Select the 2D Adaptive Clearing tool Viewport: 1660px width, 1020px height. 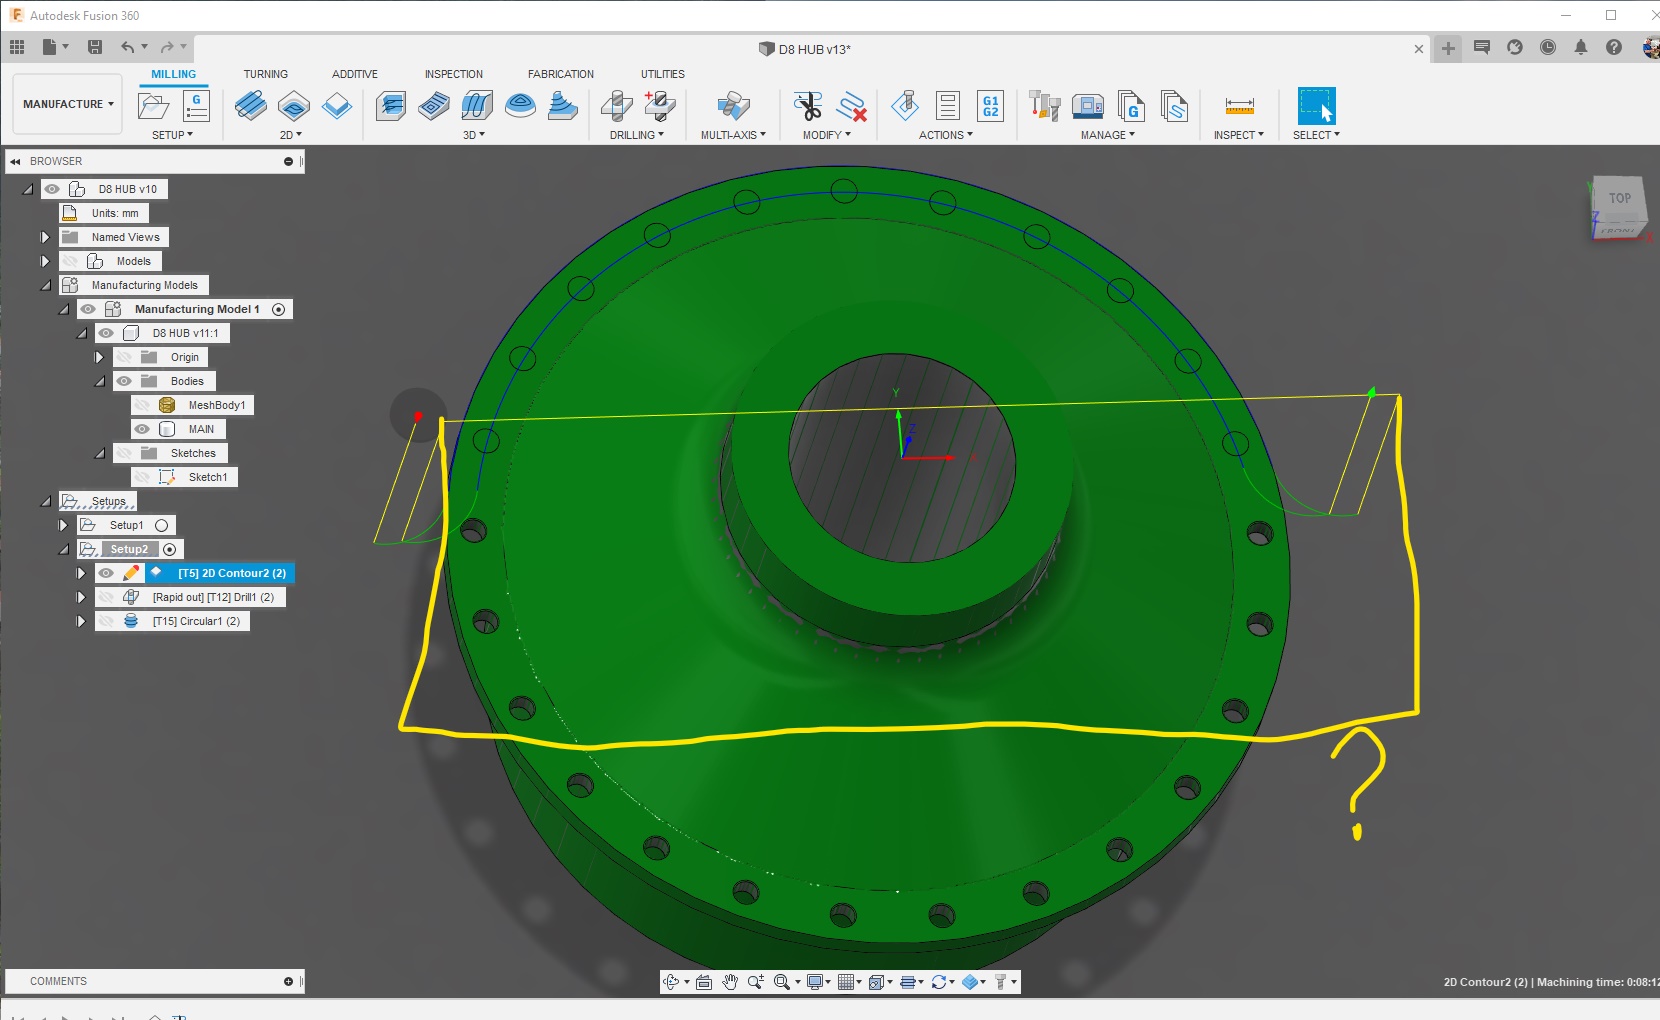tap(251, 106)
